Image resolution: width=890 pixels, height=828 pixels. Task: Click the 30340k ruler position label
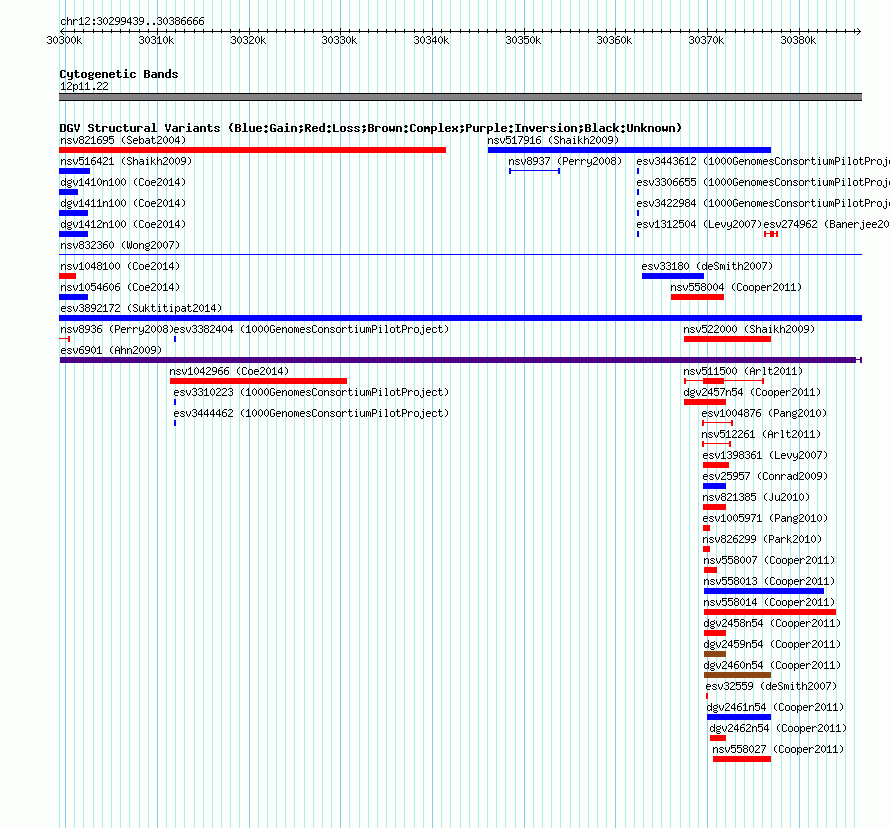(x=431, y=40)
